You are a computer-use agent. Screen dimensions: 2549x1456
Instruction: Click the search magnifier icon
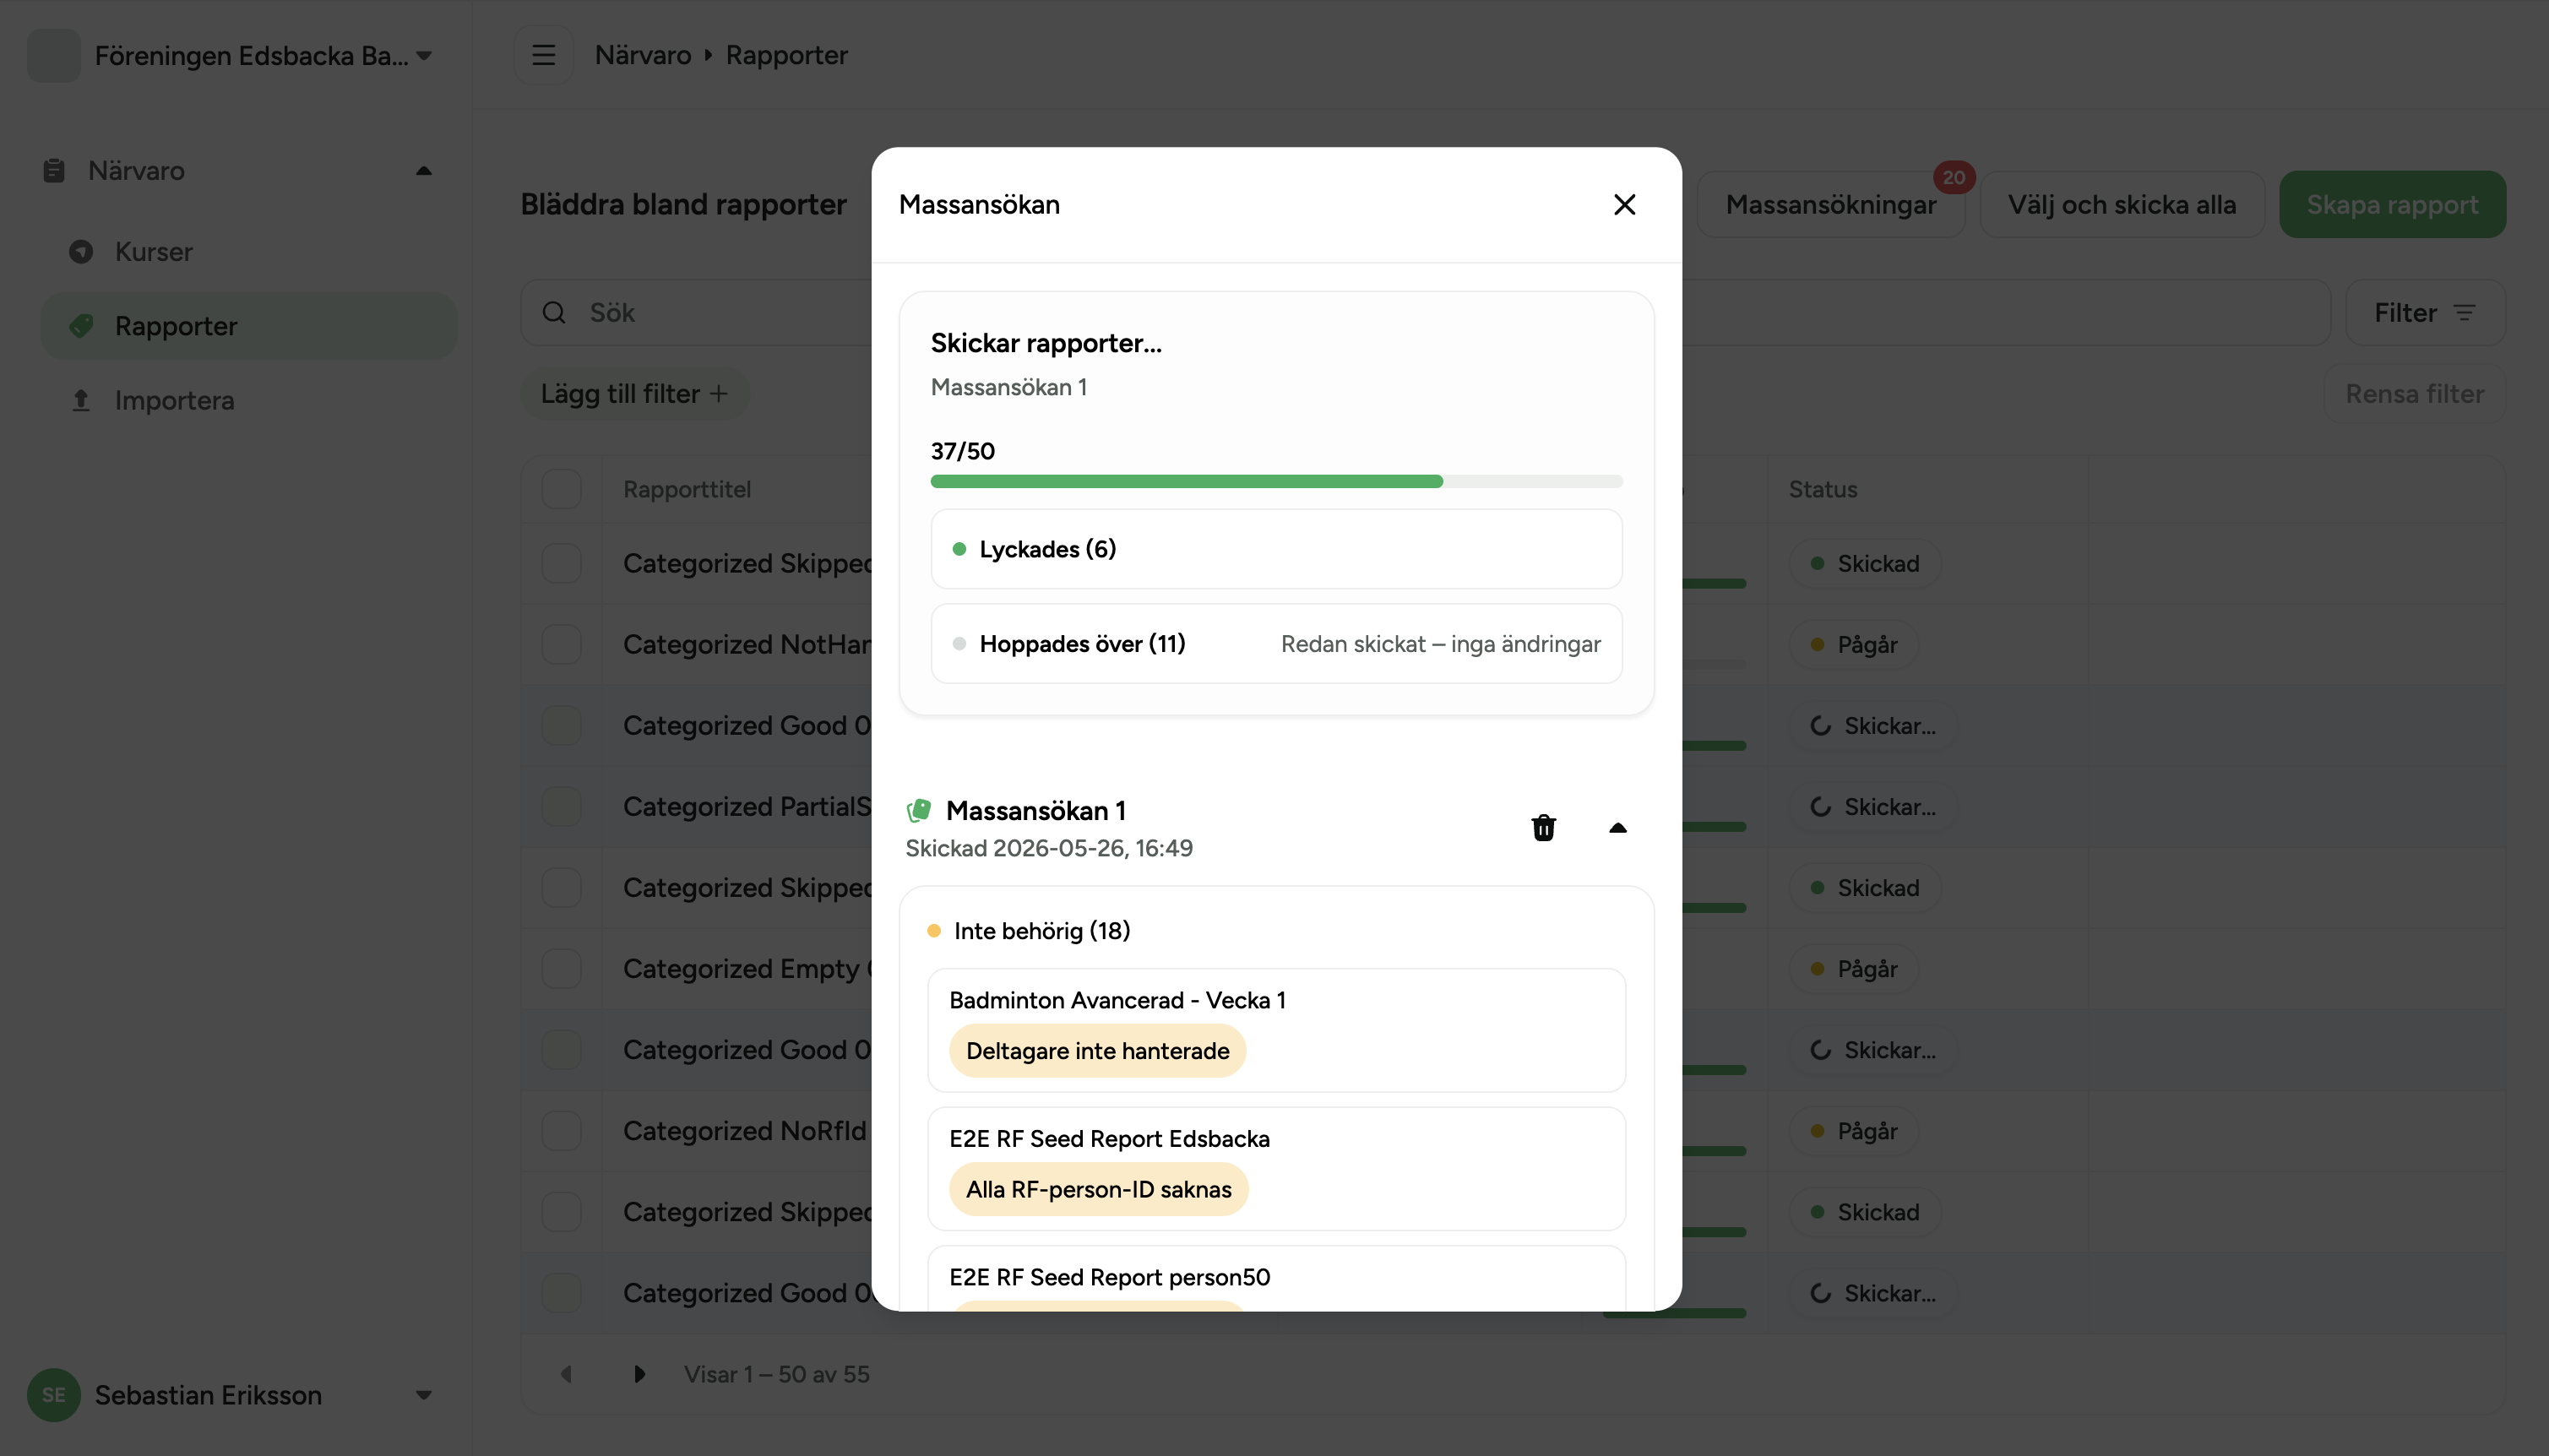point(554,313)
